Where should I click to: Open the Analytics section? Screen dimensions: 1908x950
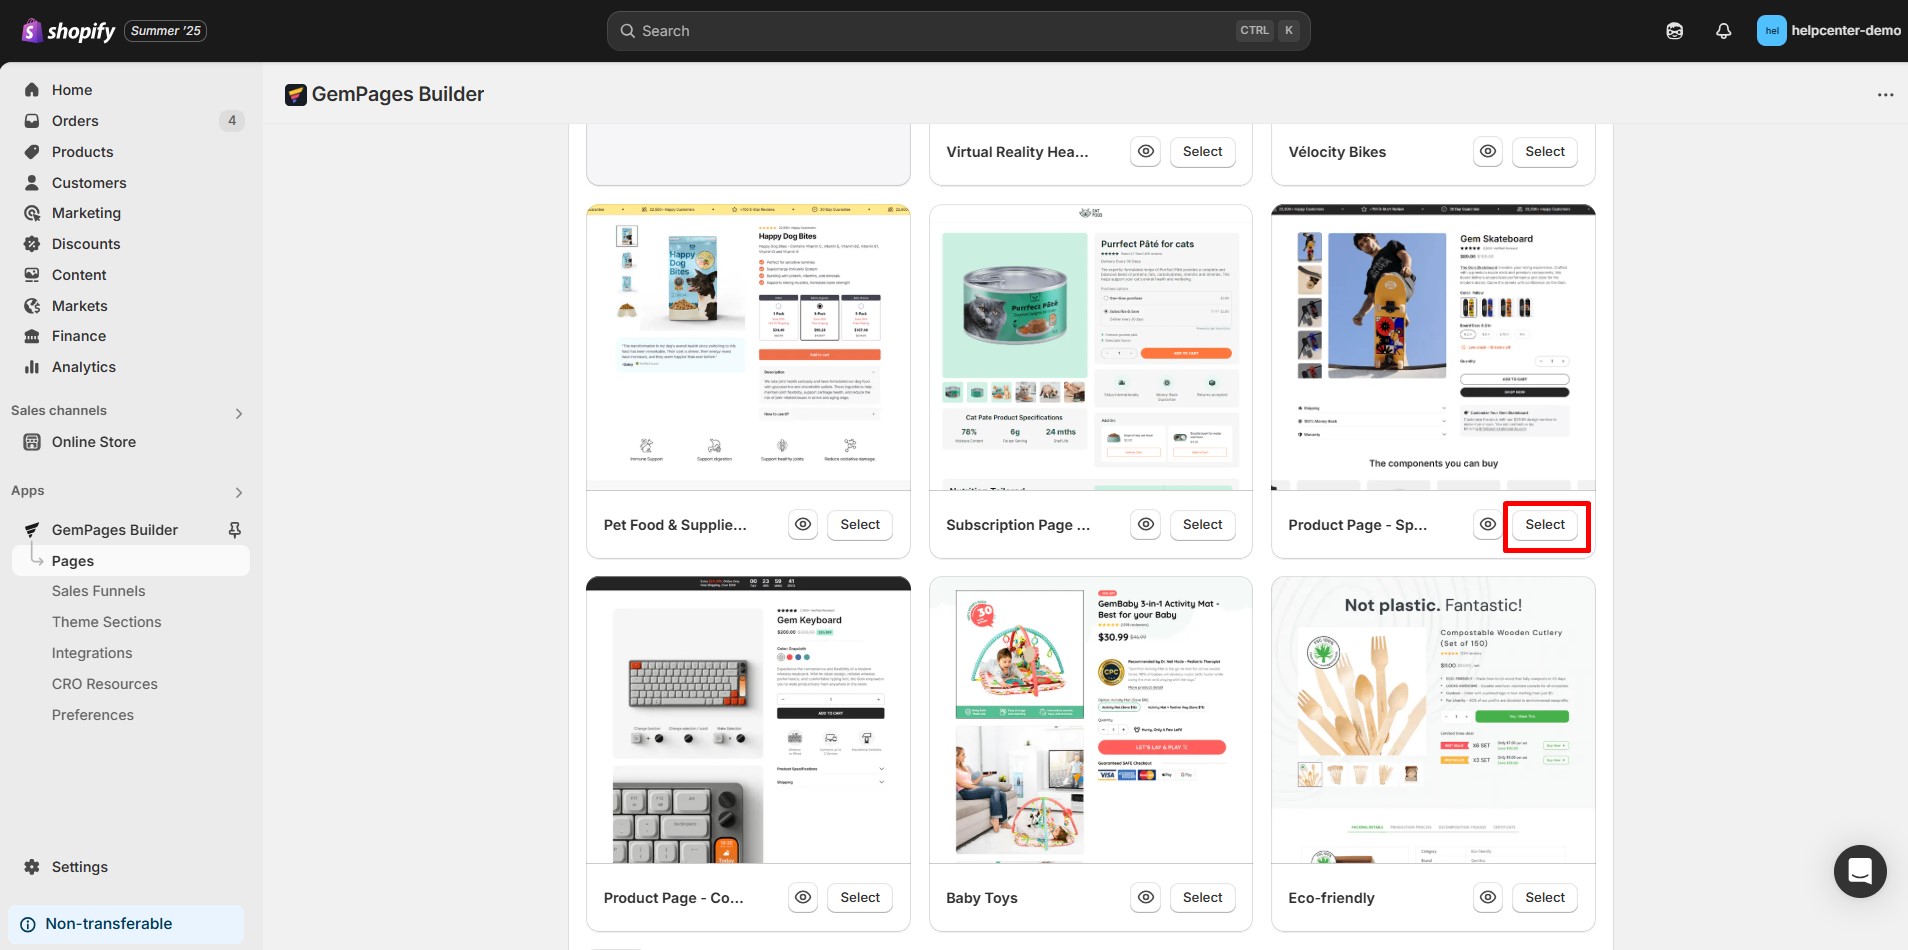83,366
